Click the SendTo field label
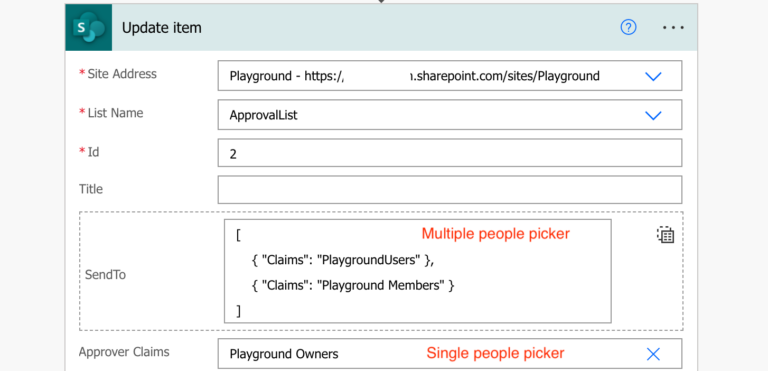The height and width of the screenshot is (371, 768). pos(105,274)
